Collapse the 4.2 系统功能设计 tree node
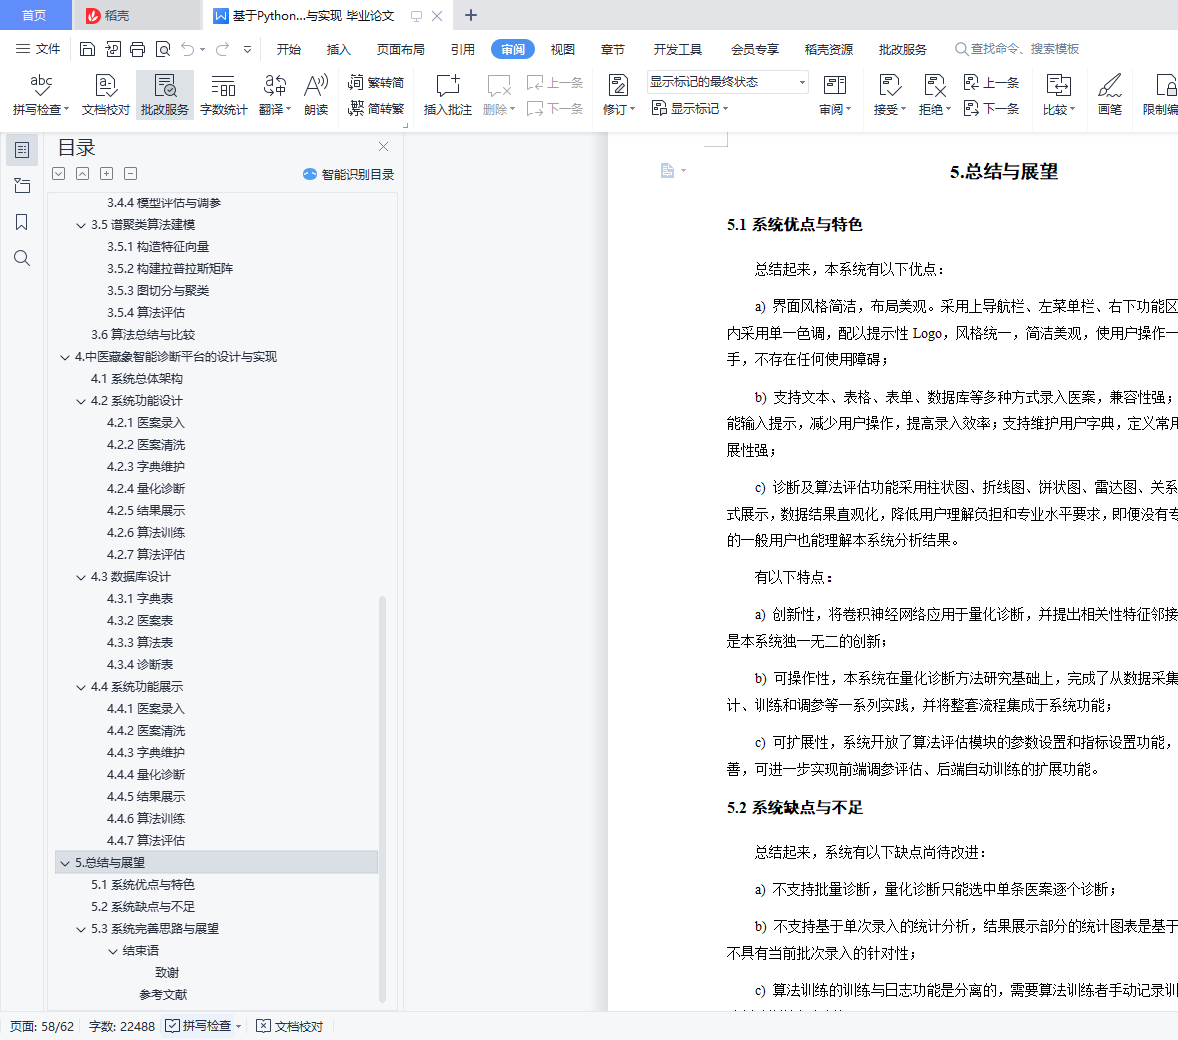This screenshot has height=1040, width=1178. 81,401
